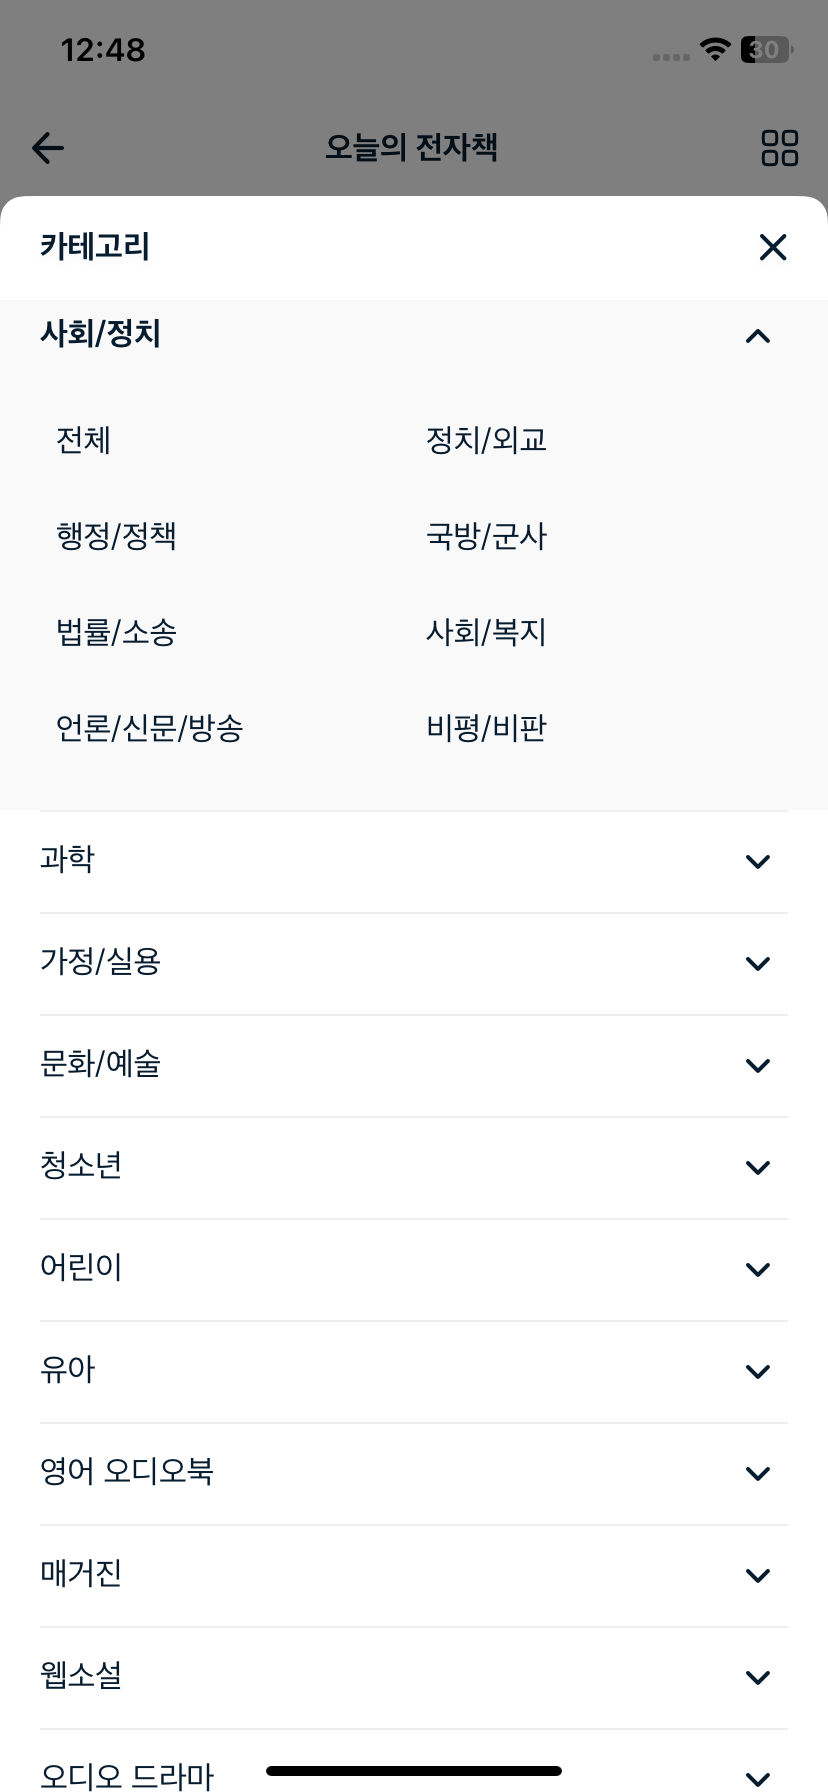Collapse the 사회/정치 section chevron

pyautogui.click(x=758, y=336)
